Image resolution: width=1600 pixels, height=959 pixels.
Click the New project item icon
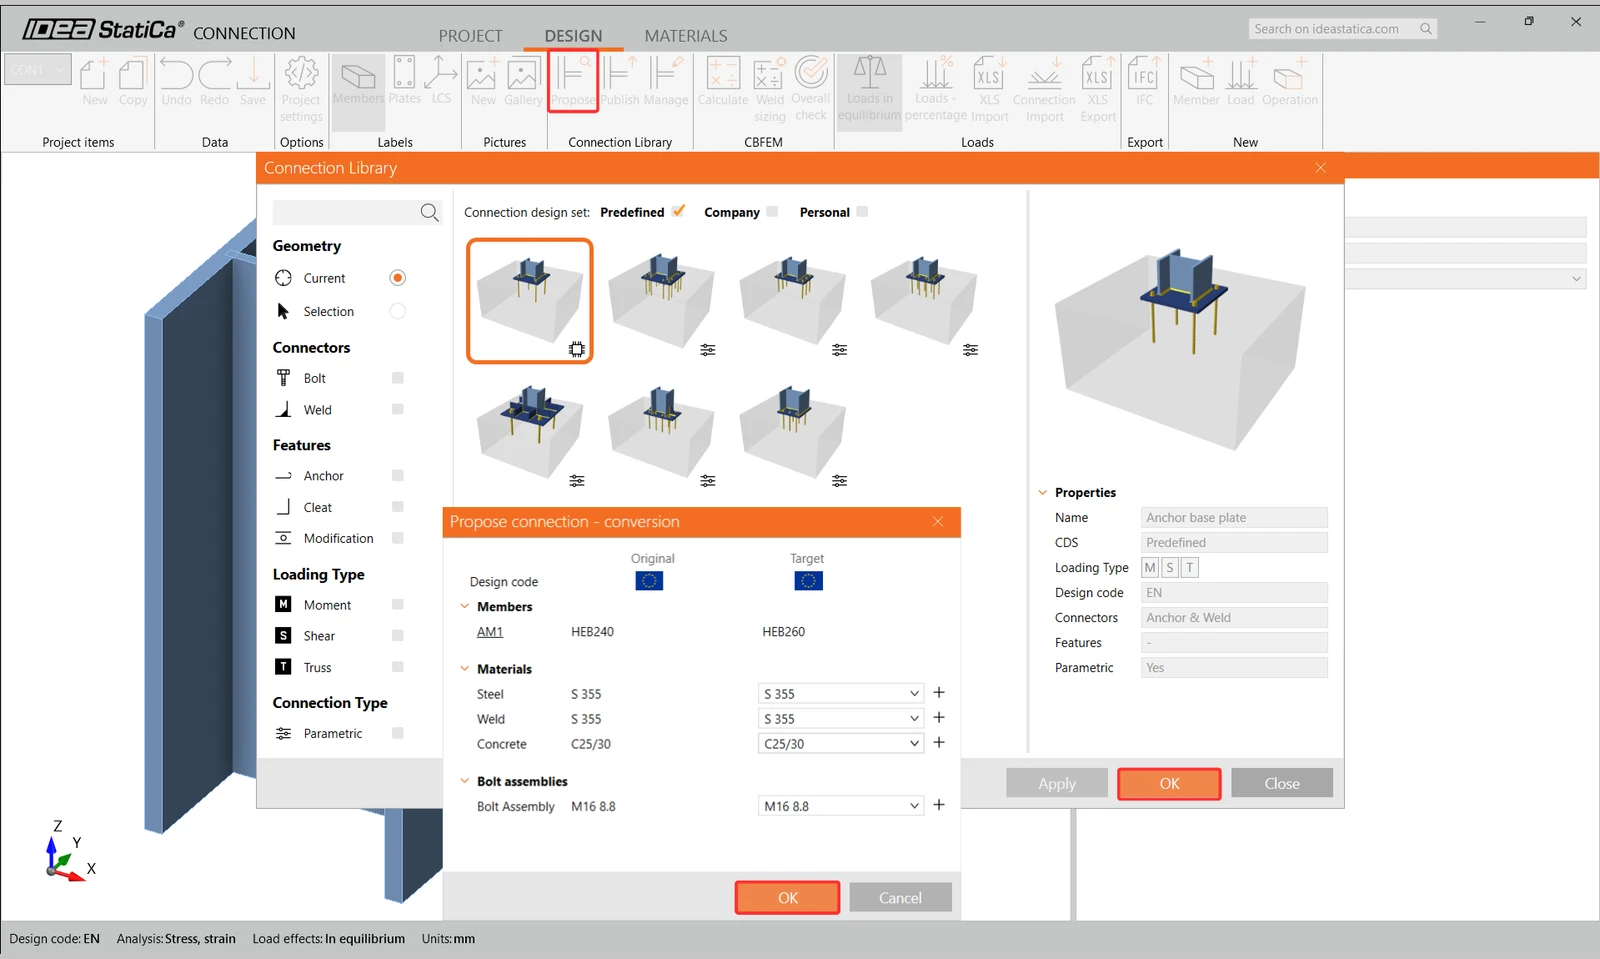[94, 82]
